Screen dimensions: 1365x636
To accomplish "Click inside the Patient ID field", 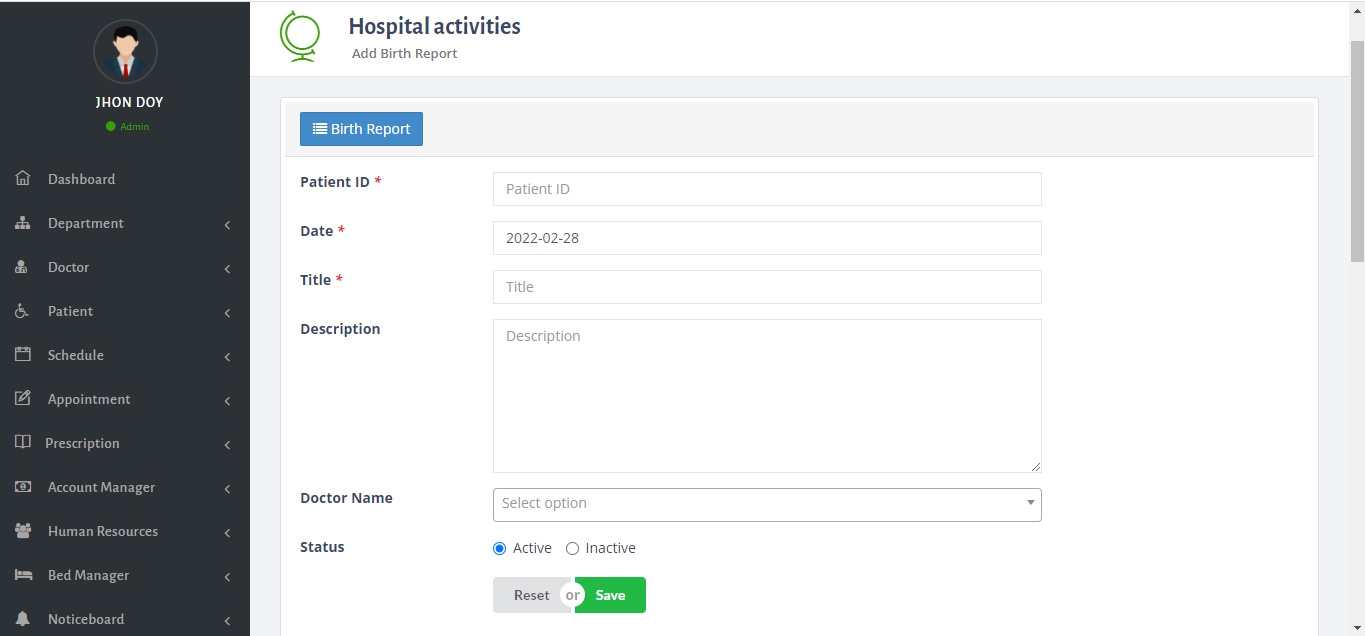I will (x=766, y=189).
